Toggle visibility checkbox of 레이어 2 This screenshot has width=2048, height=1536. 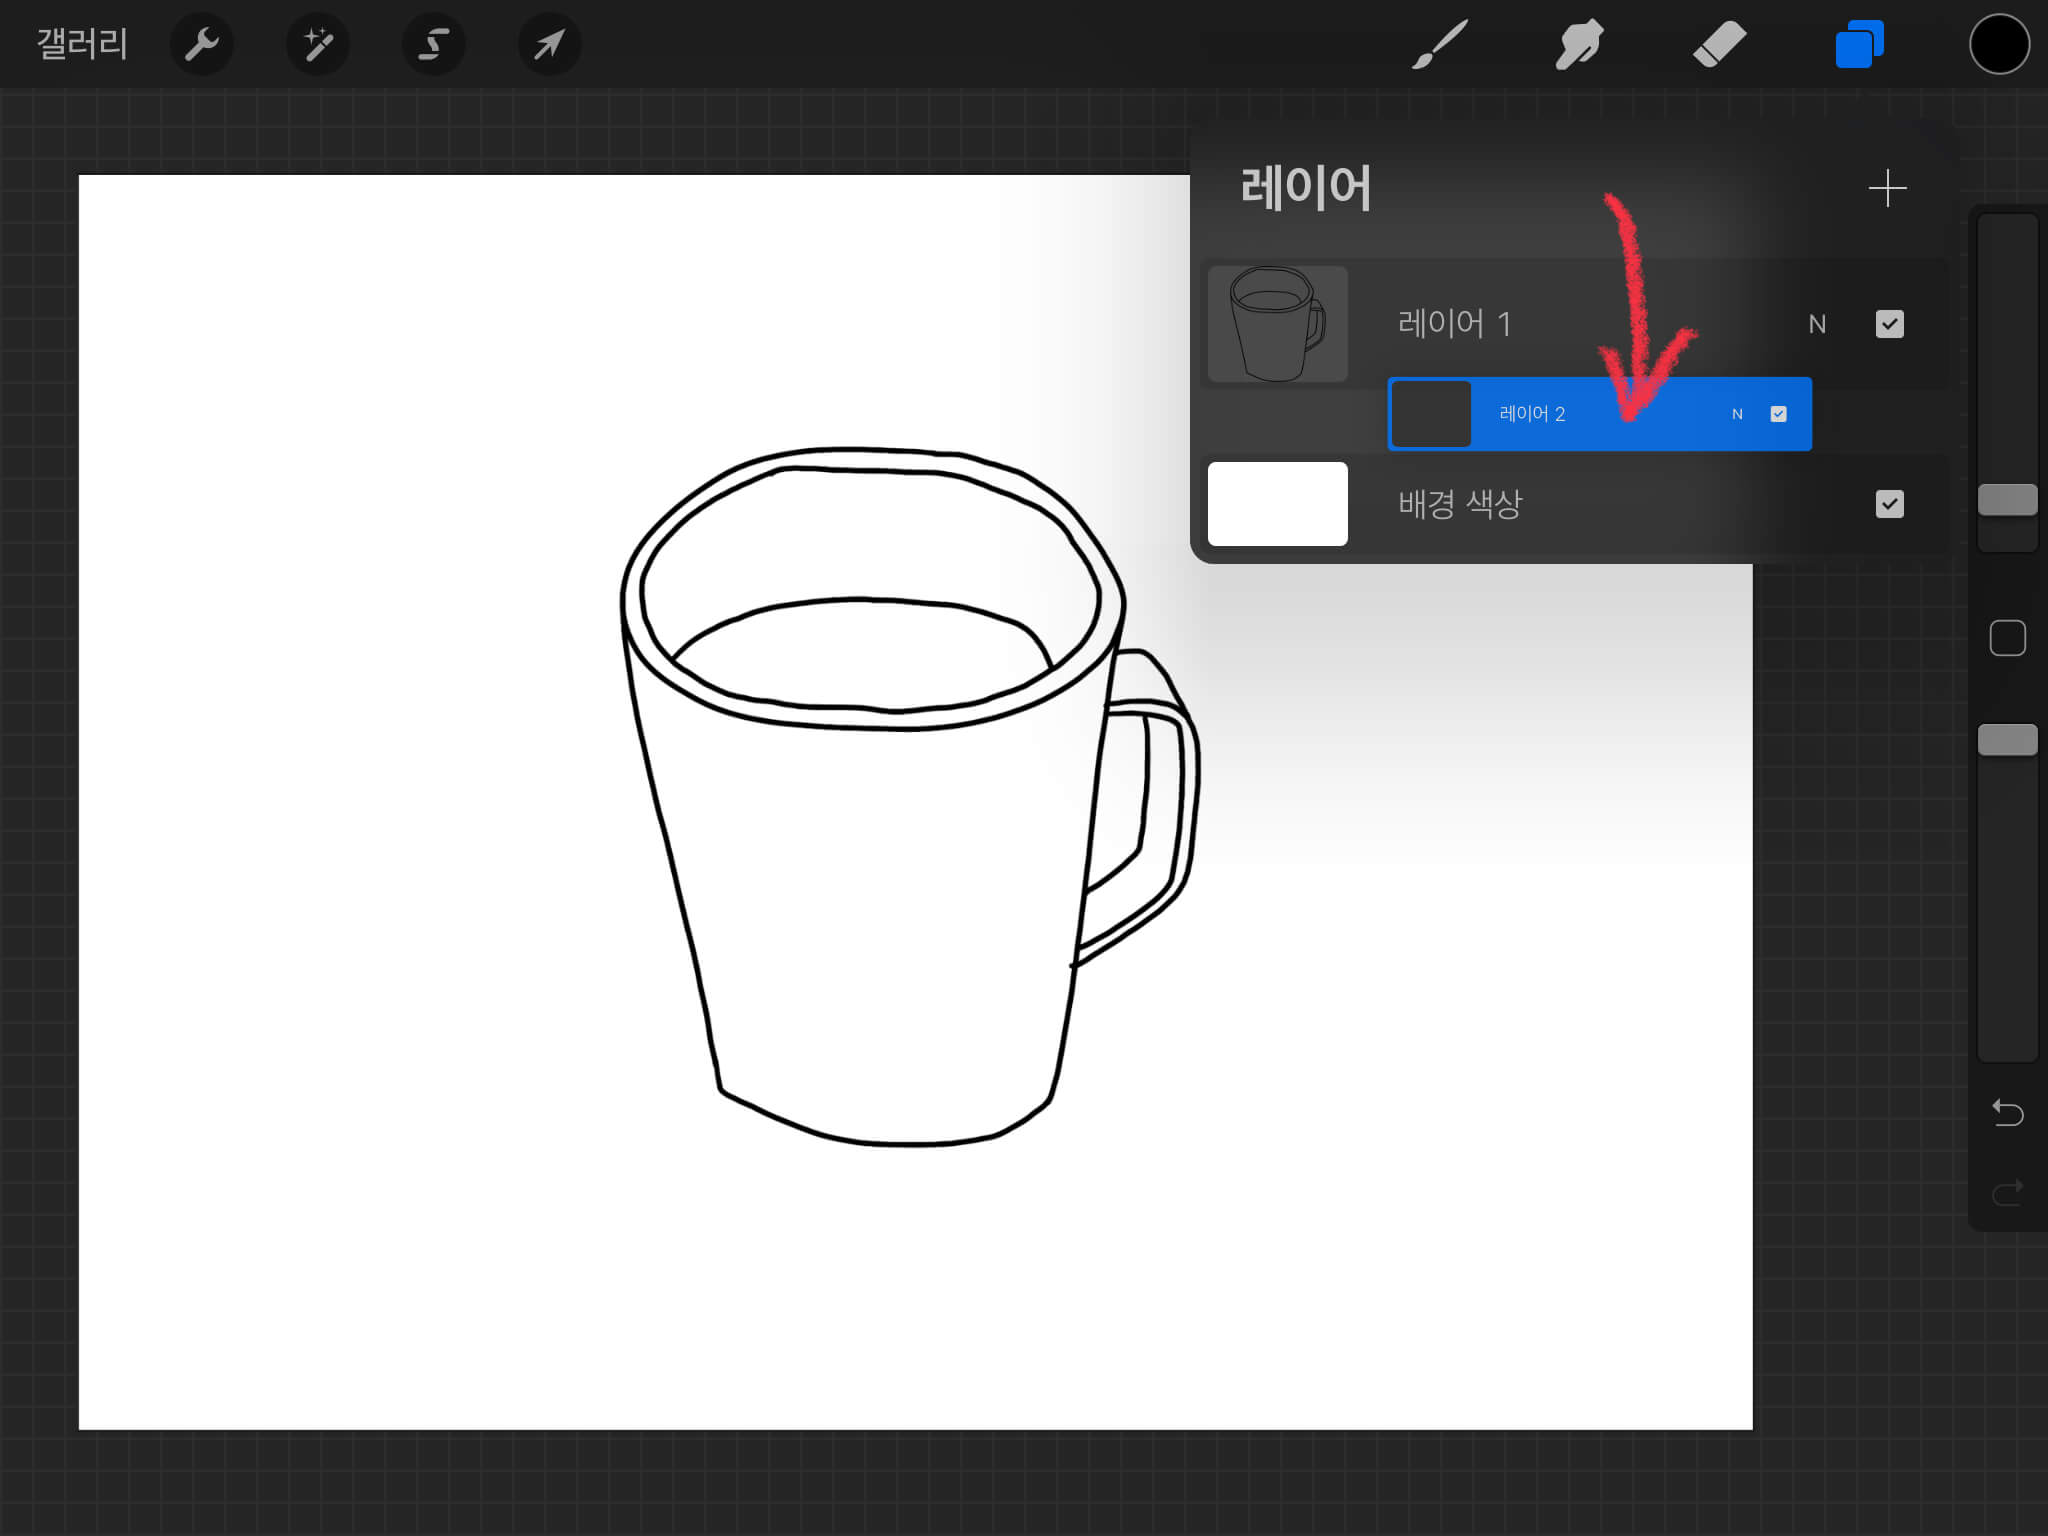point(1778,414)
